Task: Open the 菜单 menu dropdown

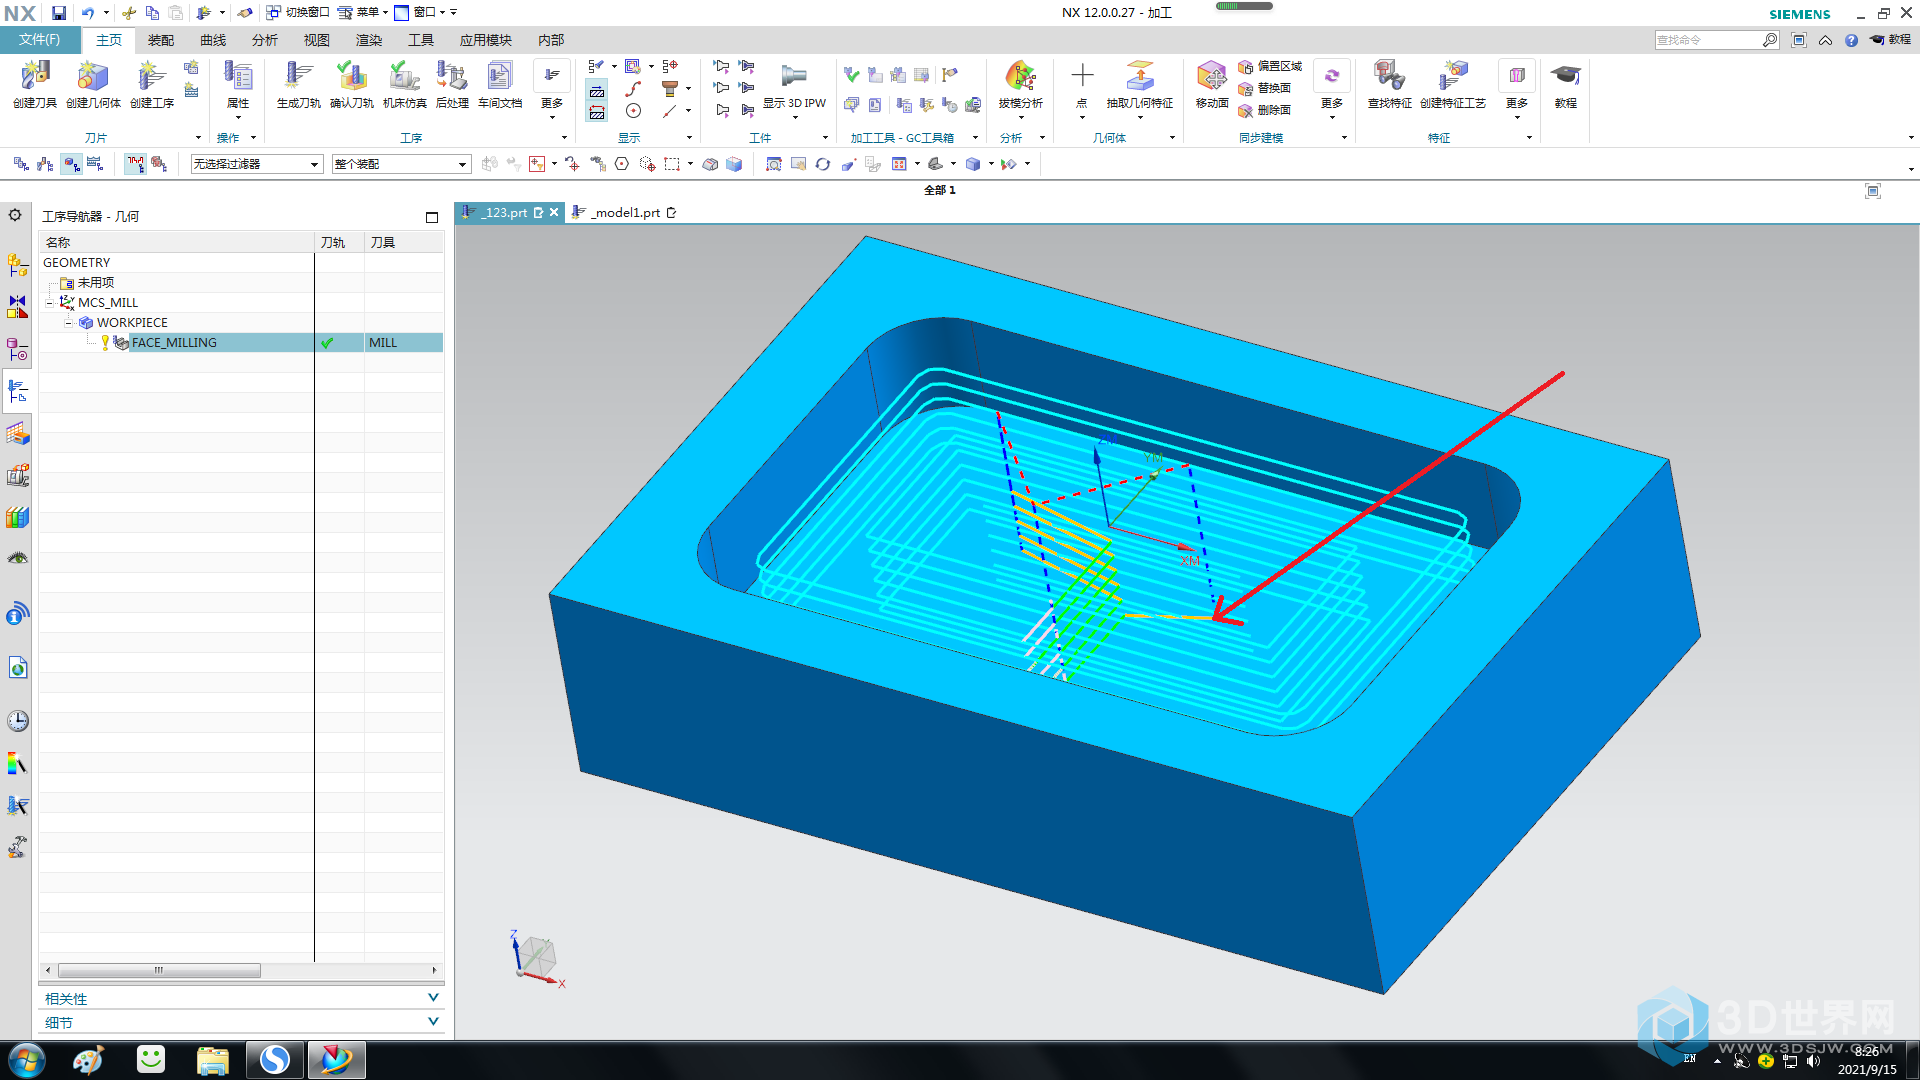Action: [x=362, y=13]
